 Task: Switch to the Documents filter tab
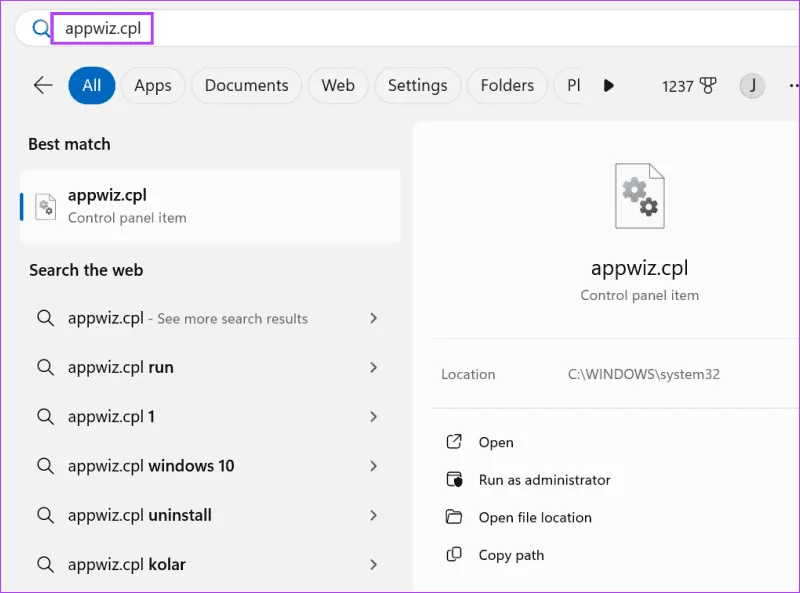pos(246,86)
